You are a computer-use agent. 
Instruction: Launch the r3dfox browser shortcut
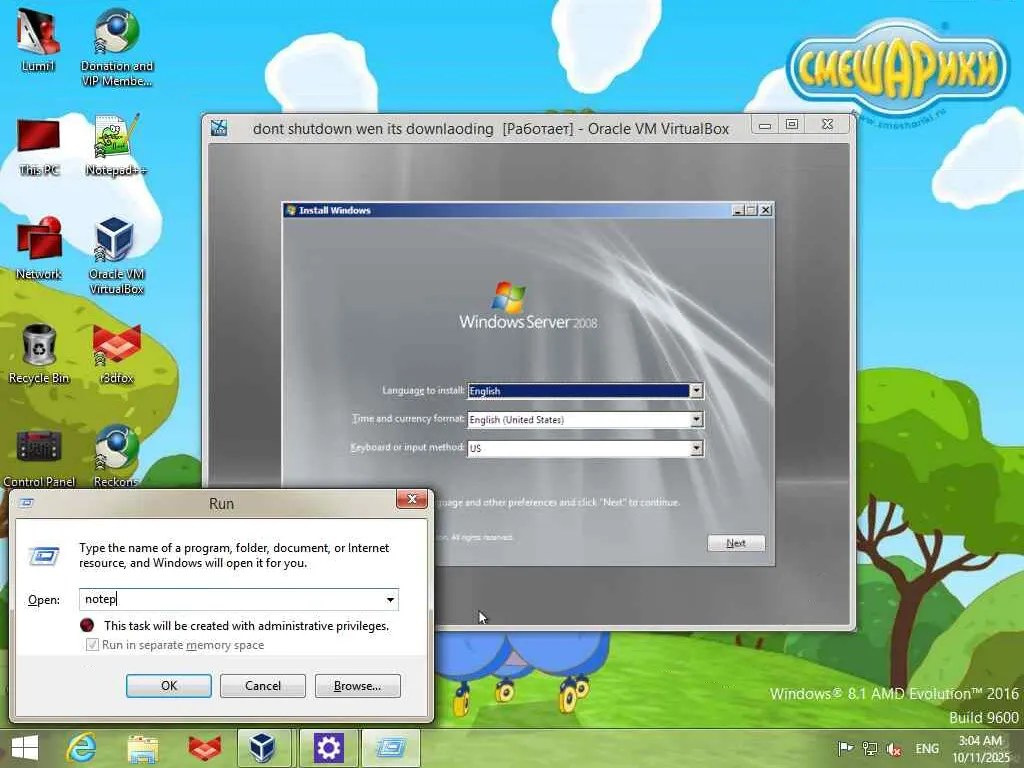116,353
